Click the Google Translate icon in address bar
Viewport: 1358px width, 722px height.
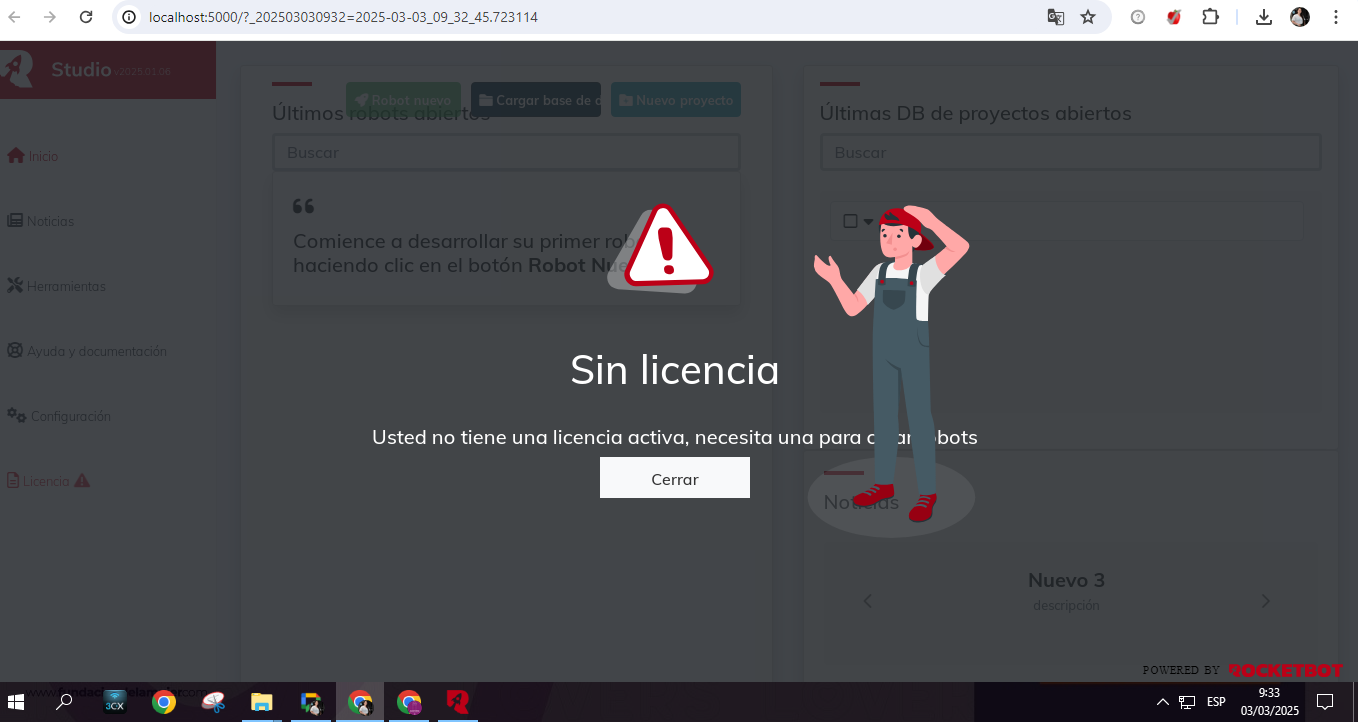[1055, 17]
